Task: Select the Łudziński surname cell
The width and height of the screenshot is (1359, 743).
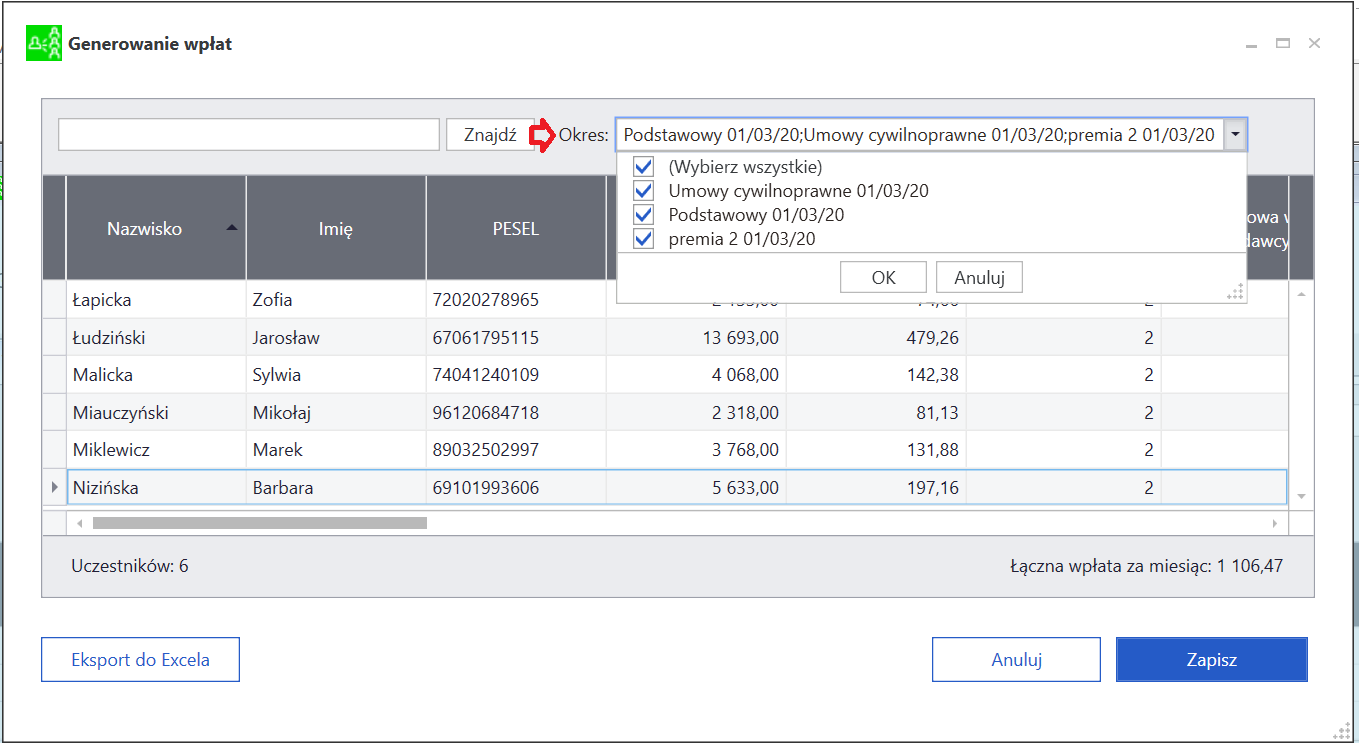Action: click(x=156, y=338)
